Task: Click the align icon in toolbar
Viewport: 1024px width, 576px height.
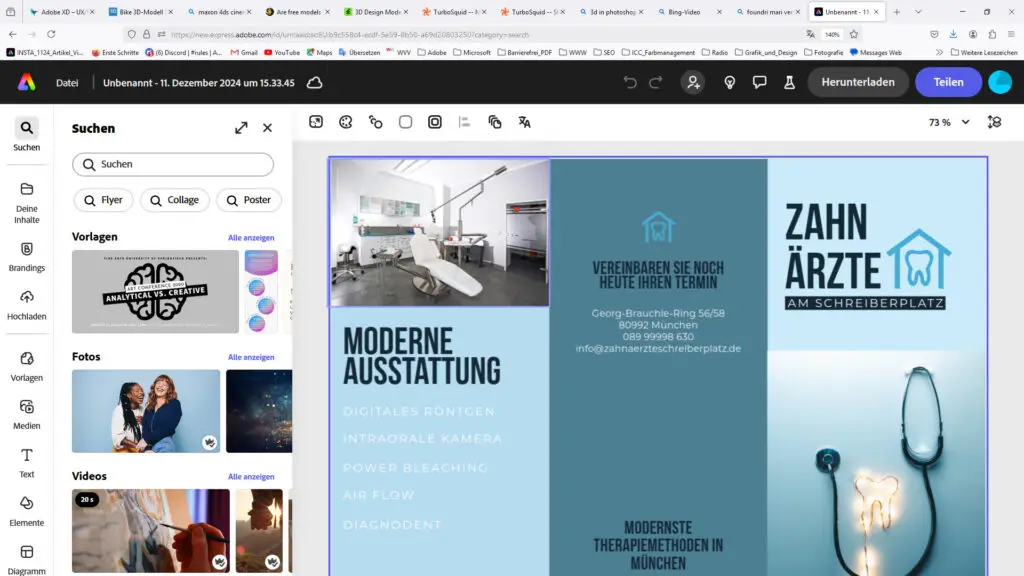Action: (x=464, y=122)
